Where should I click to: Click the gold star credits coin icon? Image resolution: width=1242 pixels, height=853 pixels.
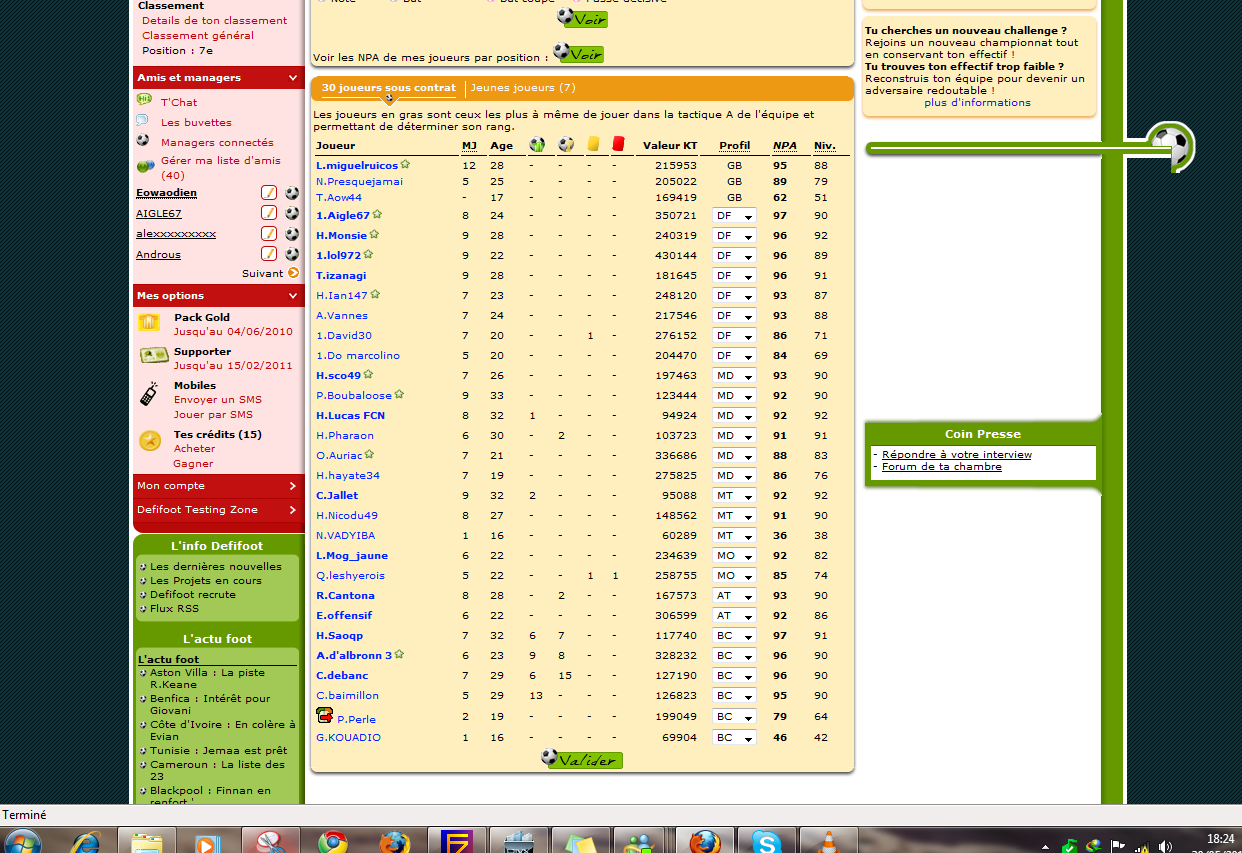click(x=150, y=441)
